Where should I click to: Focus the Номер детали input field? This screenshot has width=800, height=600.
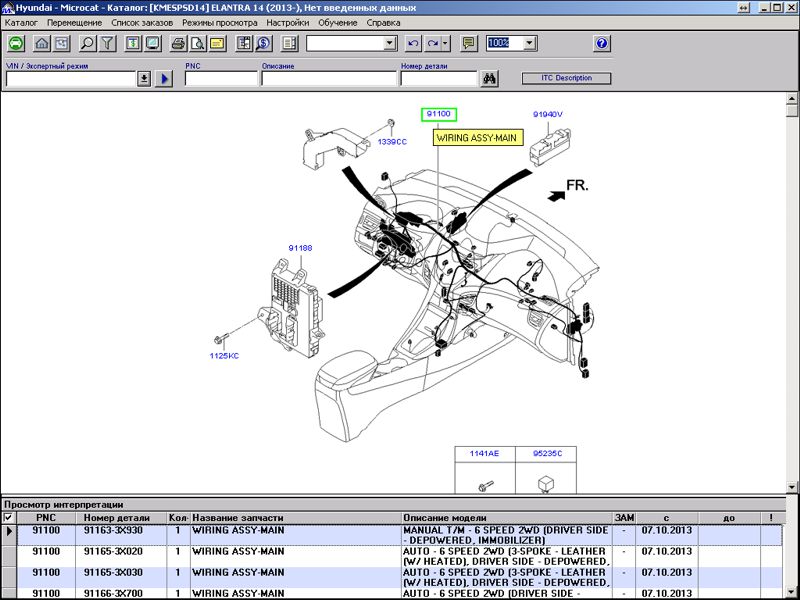439,79
